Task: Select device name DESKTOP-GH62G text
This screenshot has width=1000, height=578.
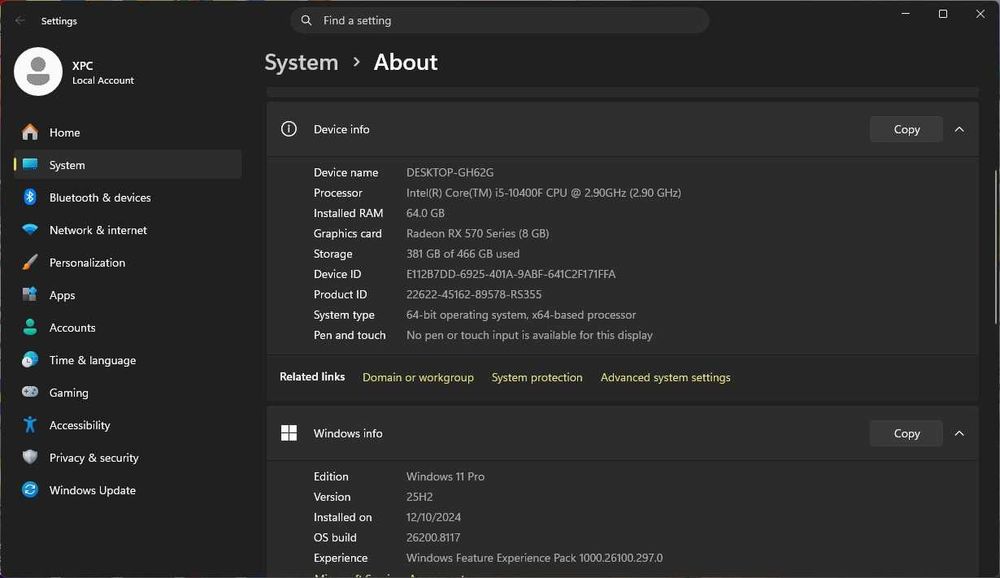Action: point(450,172)
